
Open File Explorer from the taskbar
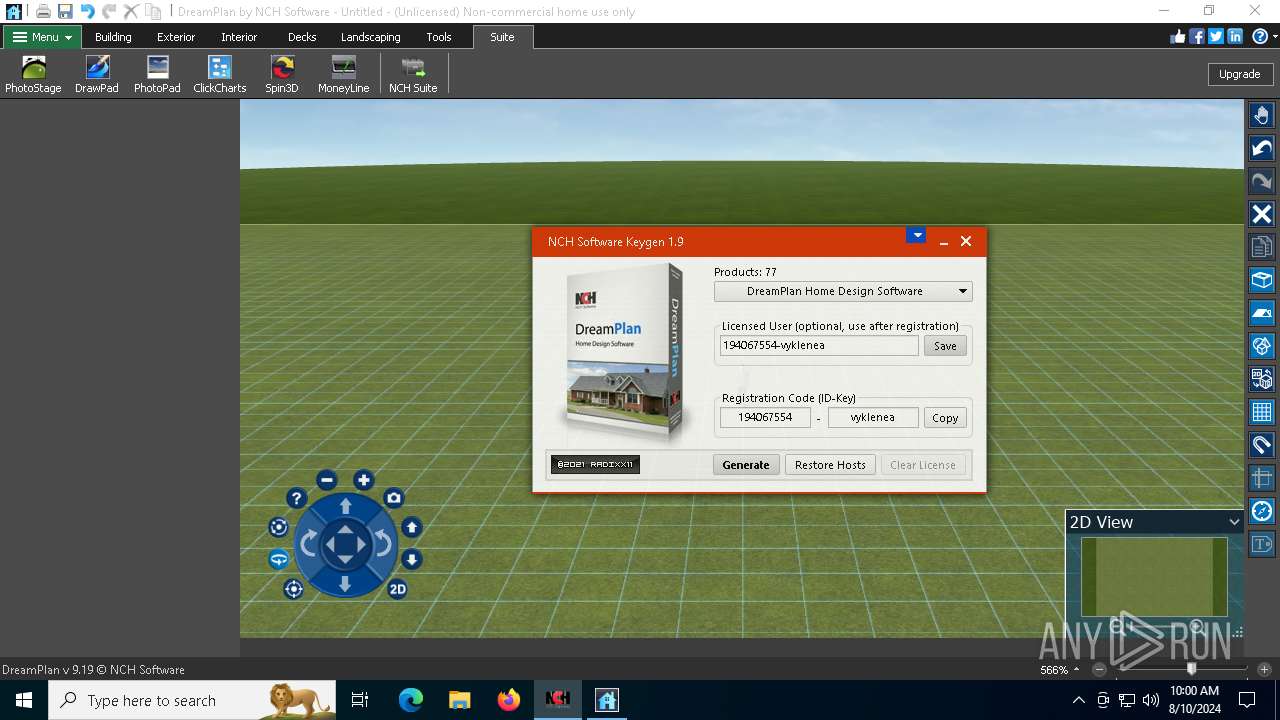[x=459, y=700]
